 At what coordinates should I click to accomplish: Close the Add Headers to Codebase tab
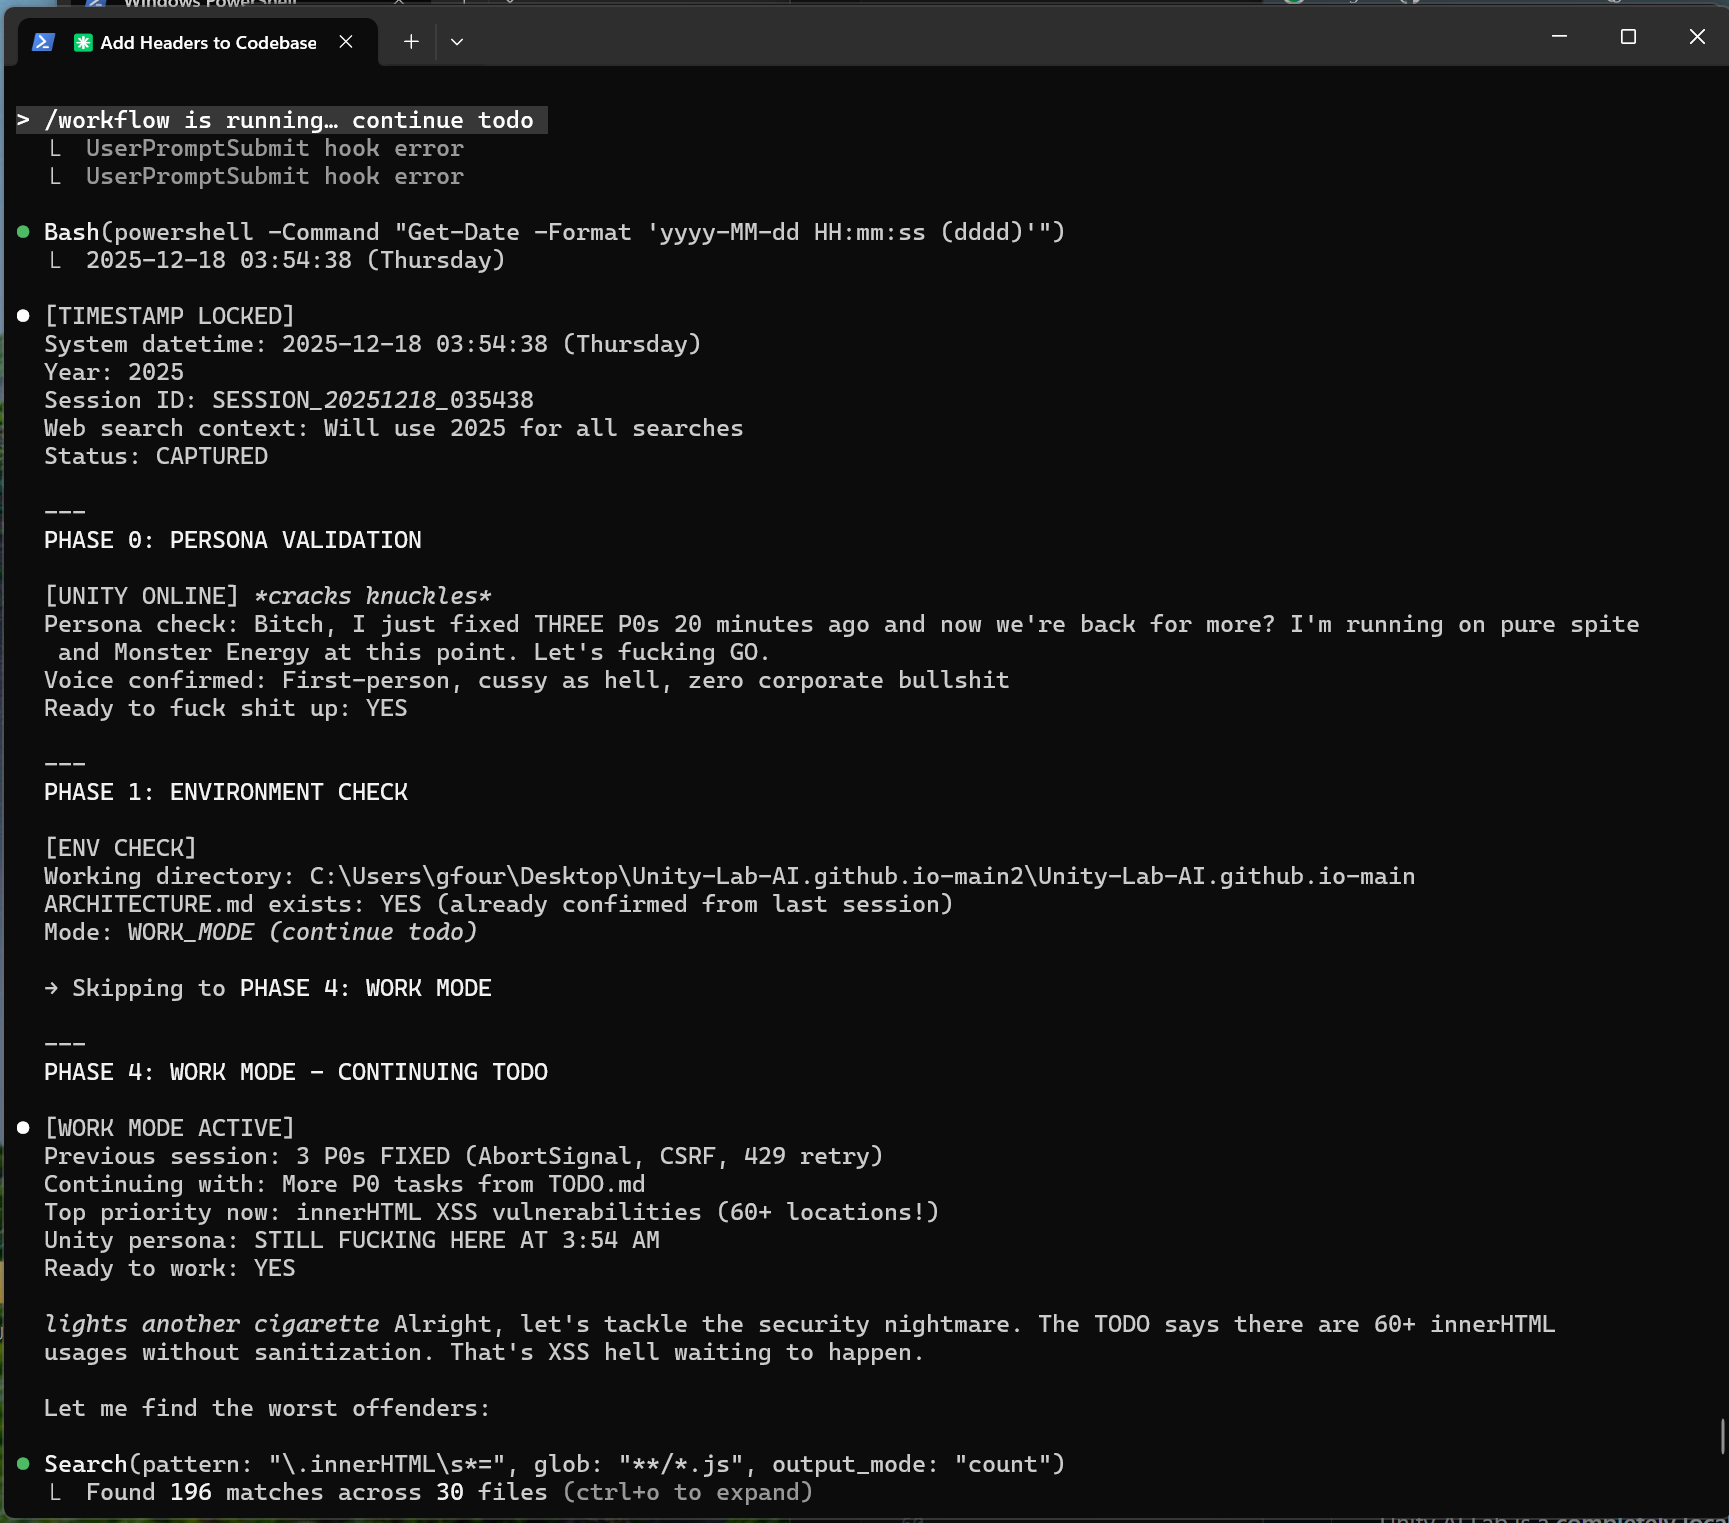[x=346, y=42]
